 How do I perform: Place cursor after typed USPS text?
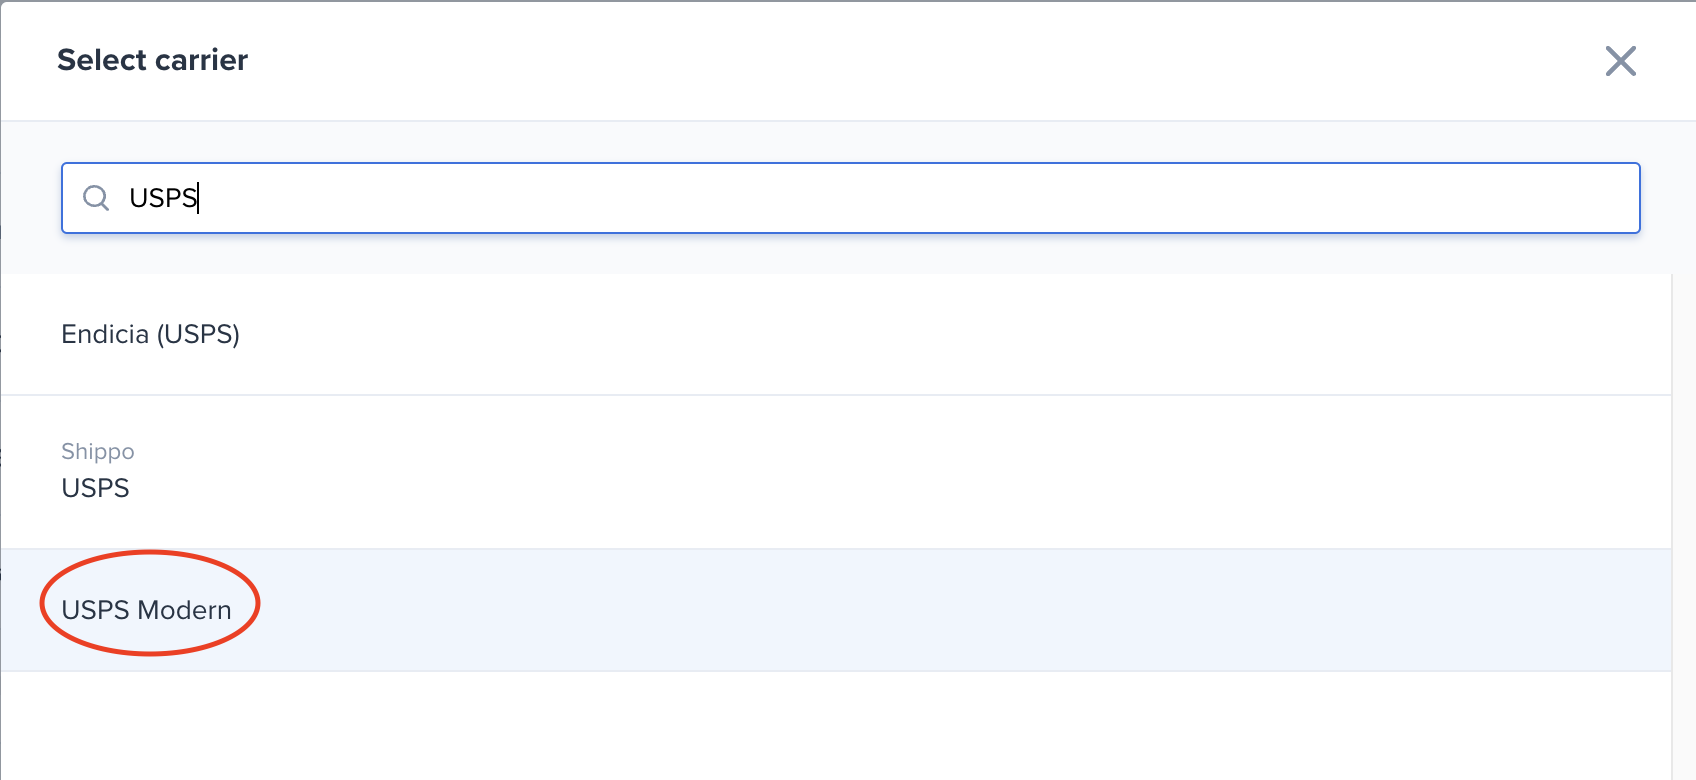click(199, 198)
